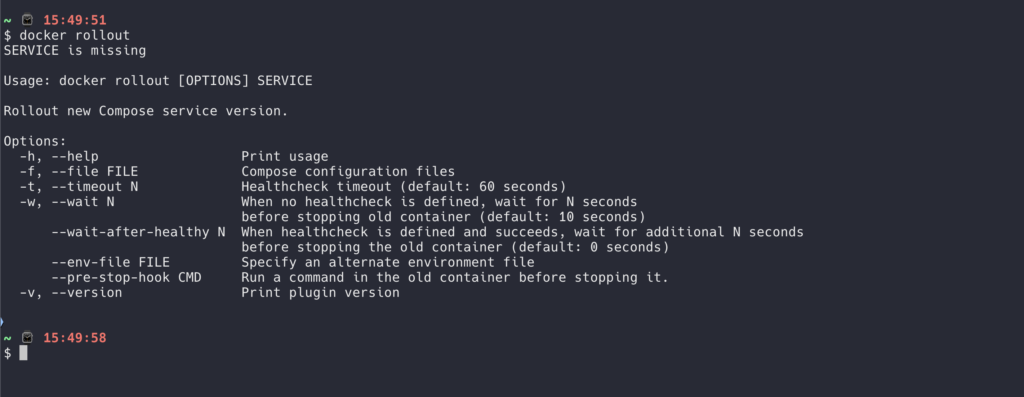1024x397 pixels.
Task: Click 'Rollout new Compose service version.' text
Action: tap(146, 111)
